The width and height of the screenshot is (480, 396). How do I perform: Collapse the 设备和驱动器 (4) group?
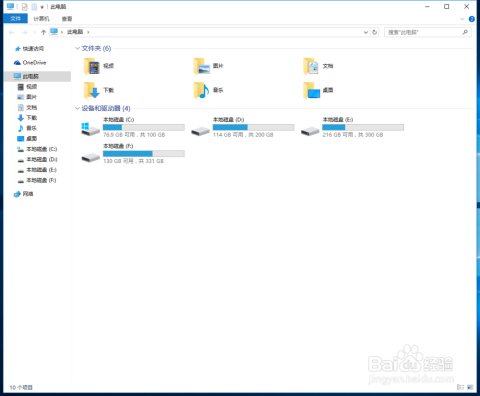point(77,108)
